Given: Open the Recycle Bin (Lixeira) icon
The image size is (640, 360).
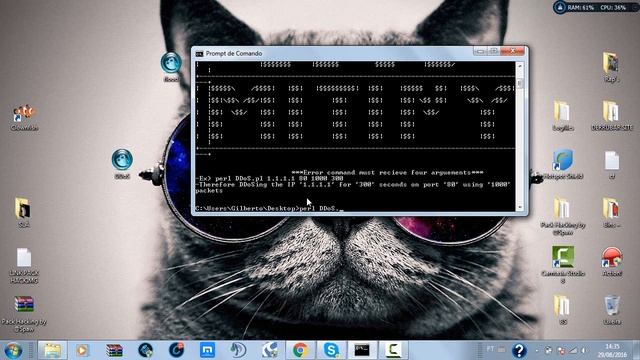Looking at the screenshot, I should coord(612,310).
